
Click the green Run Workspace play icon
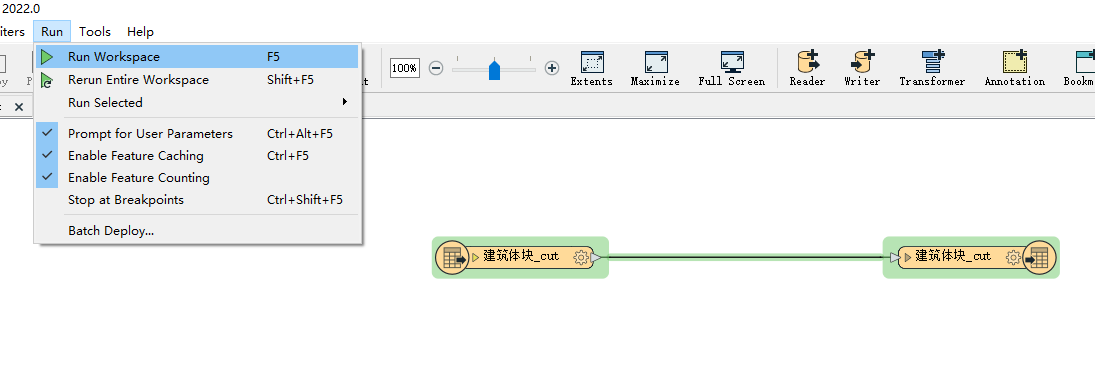(x=47, y=57)
